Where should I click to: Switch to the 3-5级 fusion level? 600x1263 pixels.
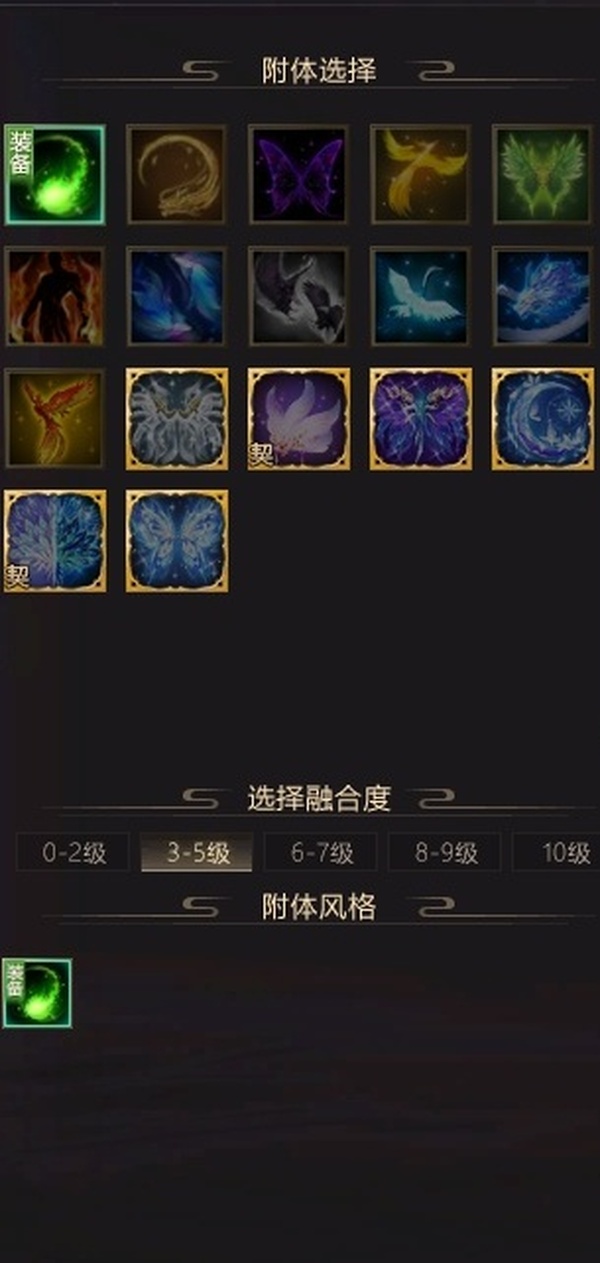click(197, 853)
